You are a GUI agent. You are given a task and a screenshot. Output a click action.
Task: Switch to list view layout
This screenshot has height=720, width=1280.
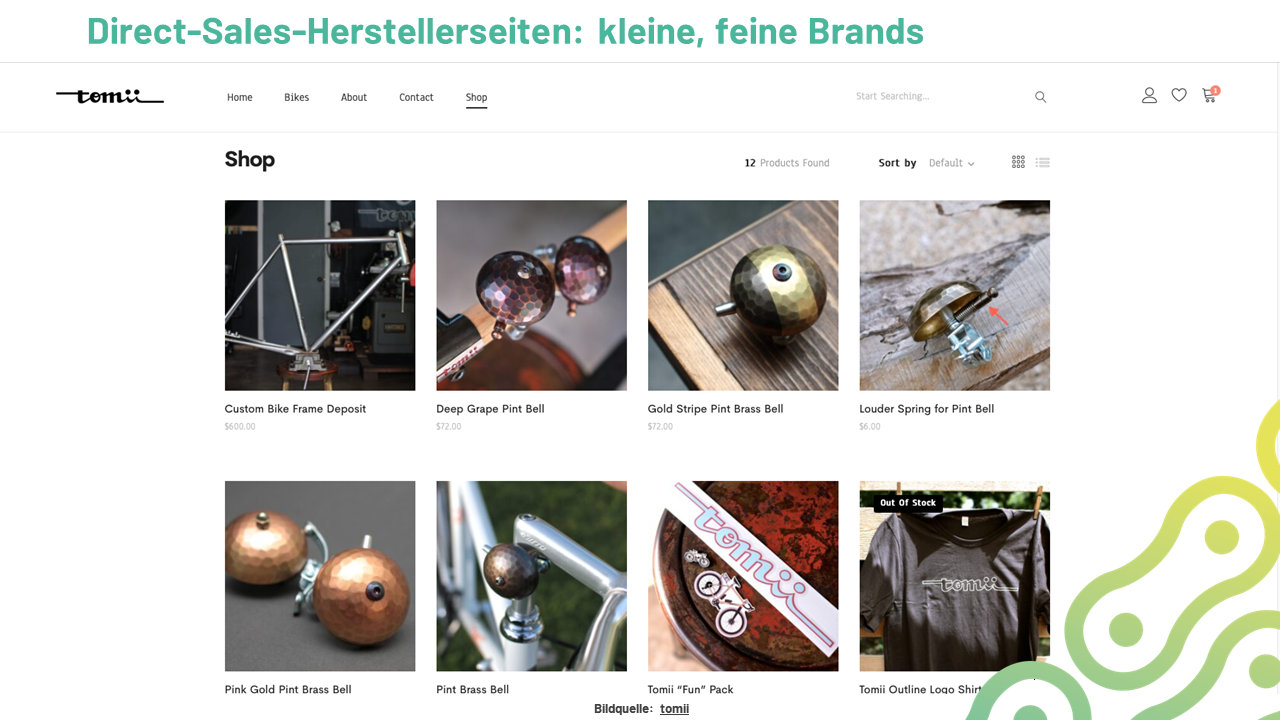tap(1043, 162)
